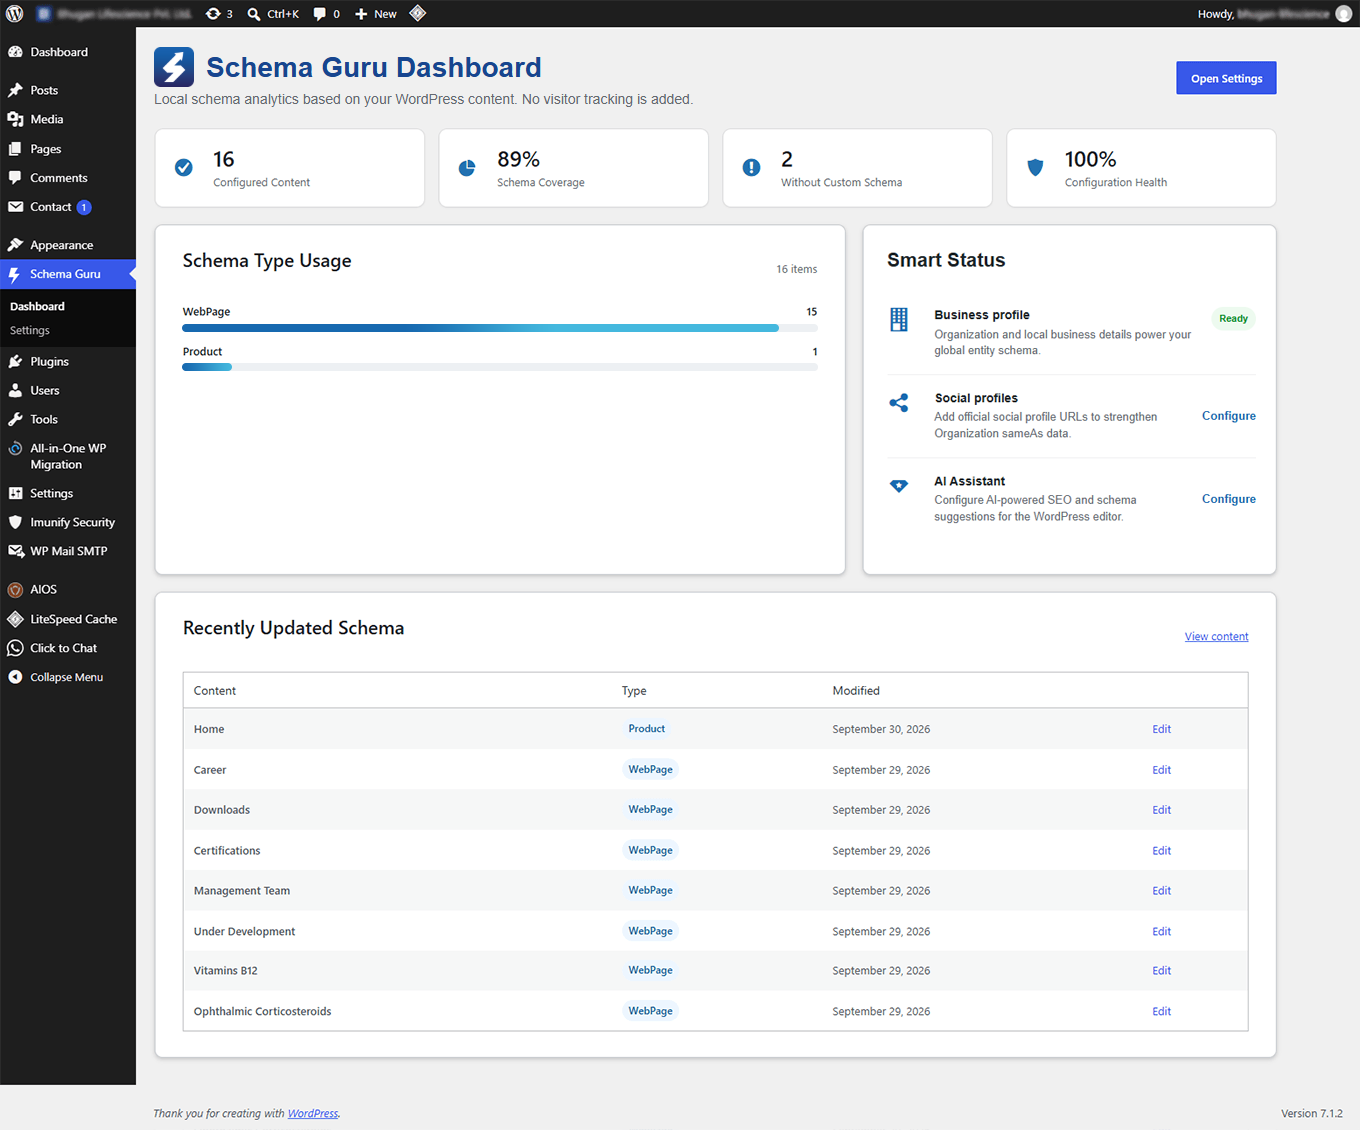The image size is (1360, 1130).
Task: Click the Schema Coverage pie chart icon
Action: pos(467,168)
